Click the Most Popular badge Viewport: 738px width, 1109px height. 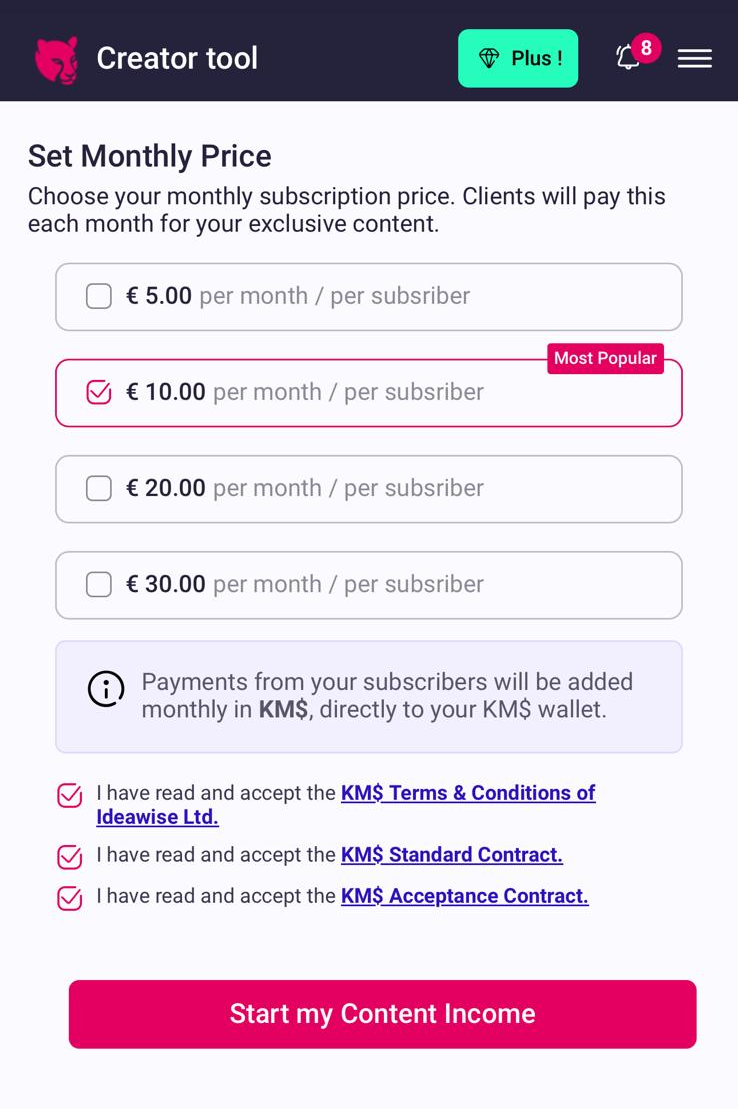[606, 359]
